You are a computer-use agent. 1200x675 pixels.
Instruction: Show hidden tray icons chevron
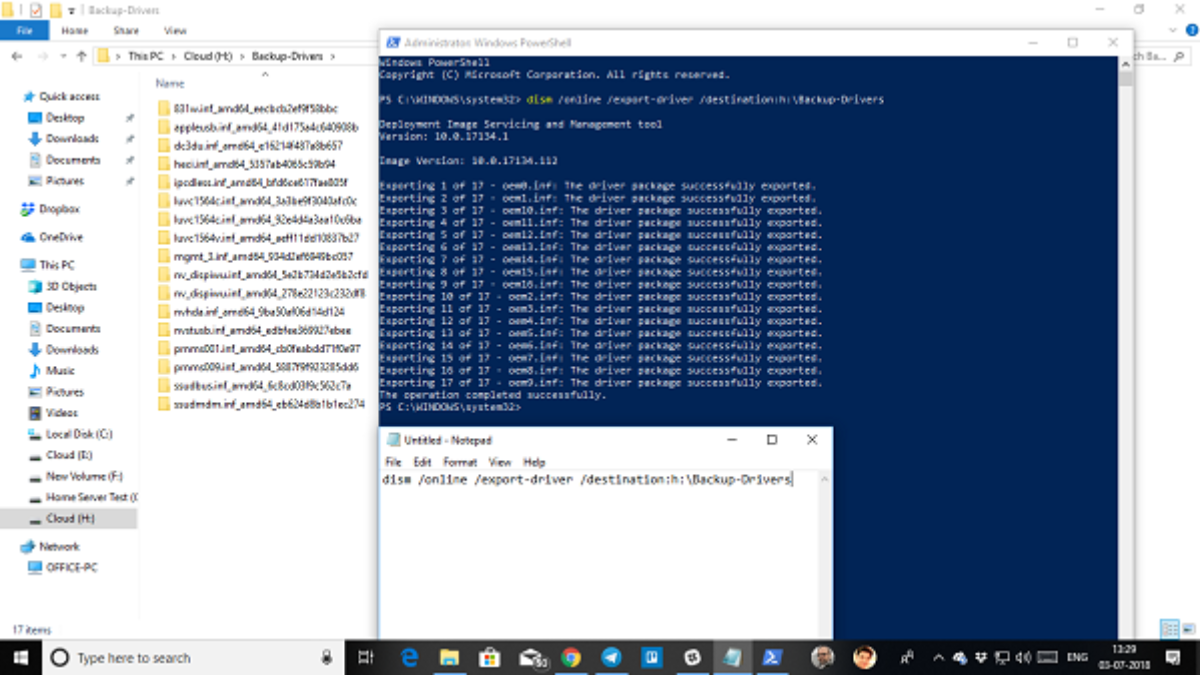click(x=938, y=657)
